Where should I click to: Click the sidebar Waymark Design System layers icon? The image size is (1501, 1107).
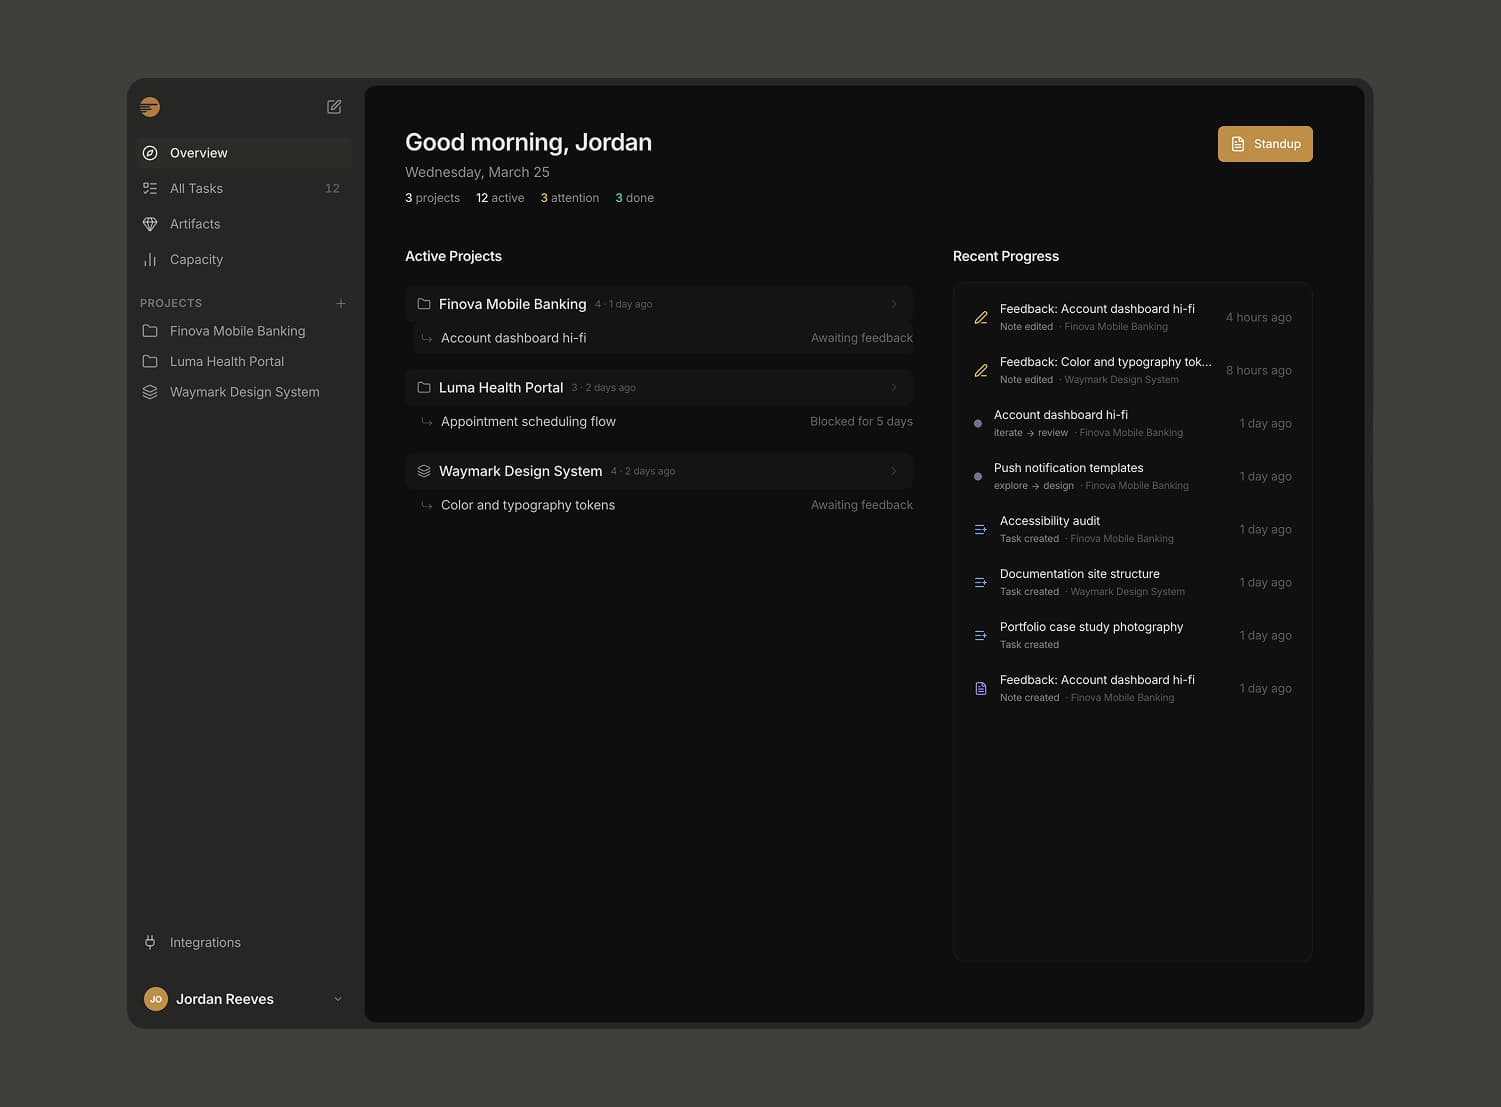[150, 392]
